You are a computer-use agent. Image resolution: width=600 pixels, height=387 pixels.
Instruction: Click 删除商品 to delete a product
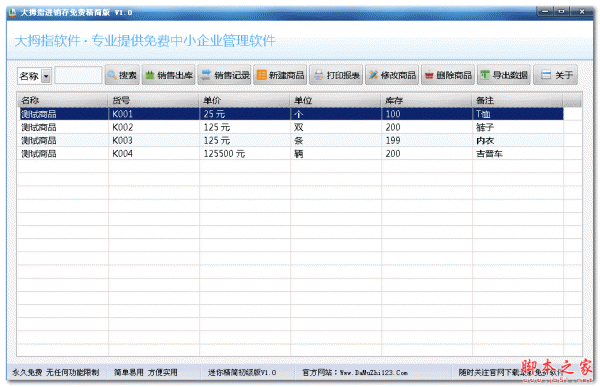[x=448, y=75]
